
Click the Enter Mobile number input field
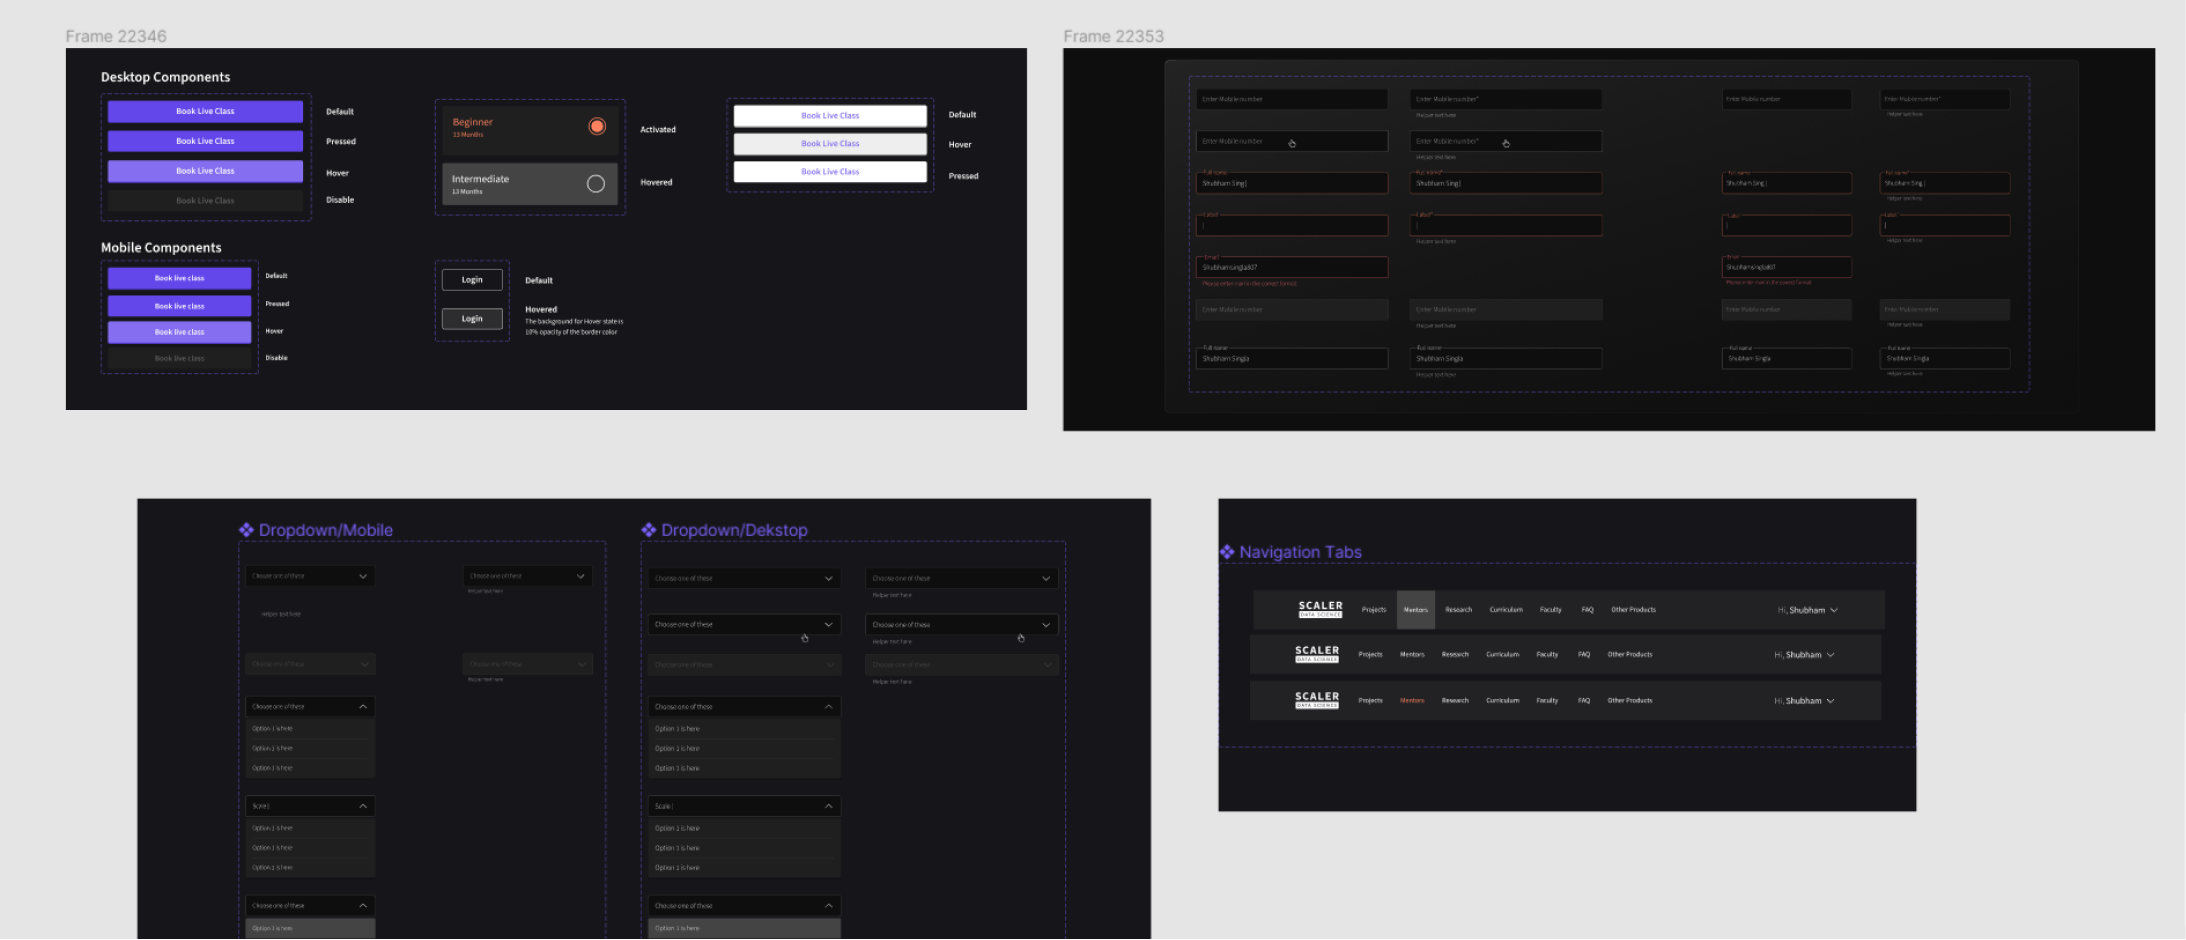(1291, 99)
